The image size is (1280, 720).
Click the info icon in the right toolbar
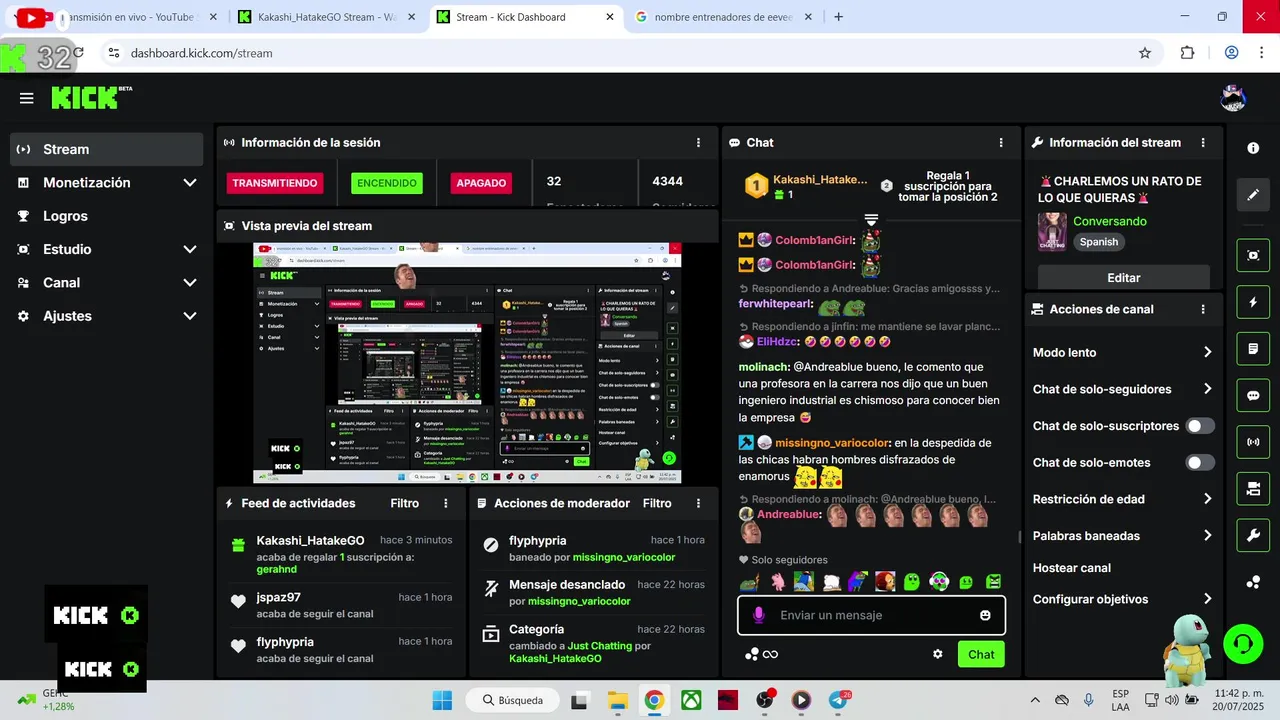(1253, 148)
